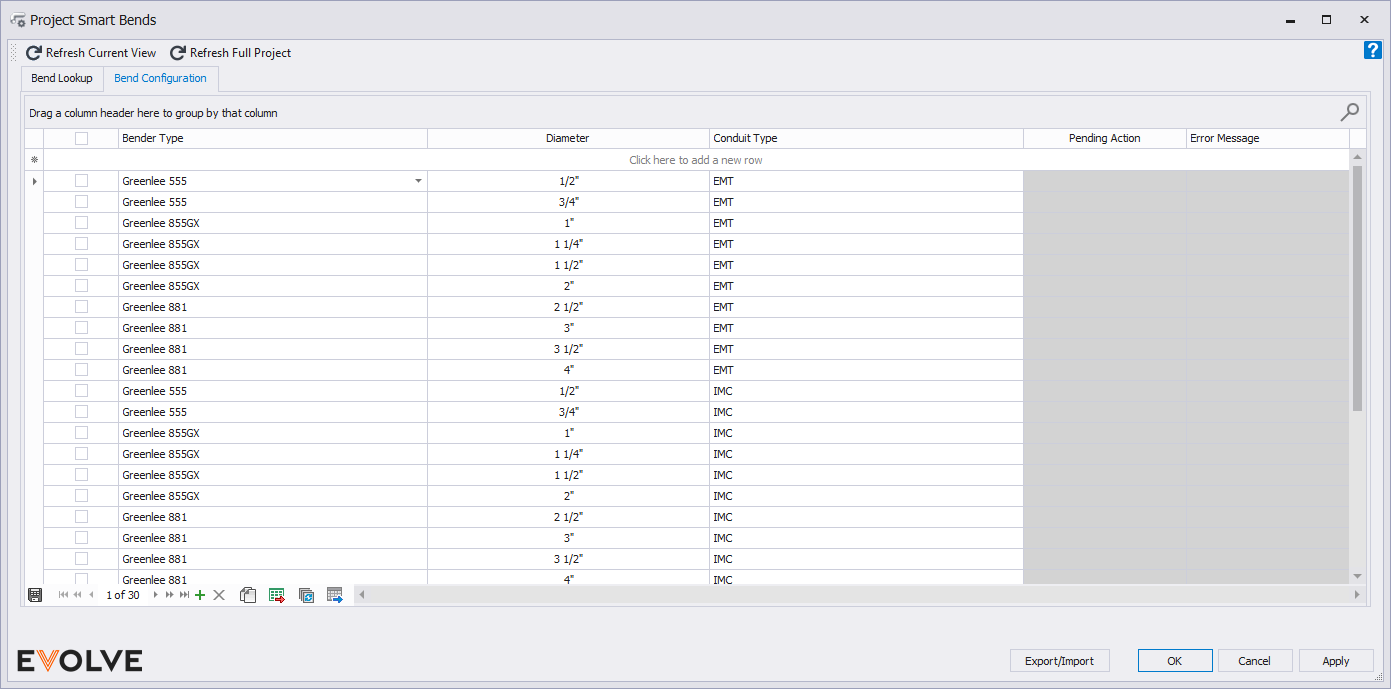Go to next page in navigator
This screenshot has width=1391, height=689.
pos(169,595)
